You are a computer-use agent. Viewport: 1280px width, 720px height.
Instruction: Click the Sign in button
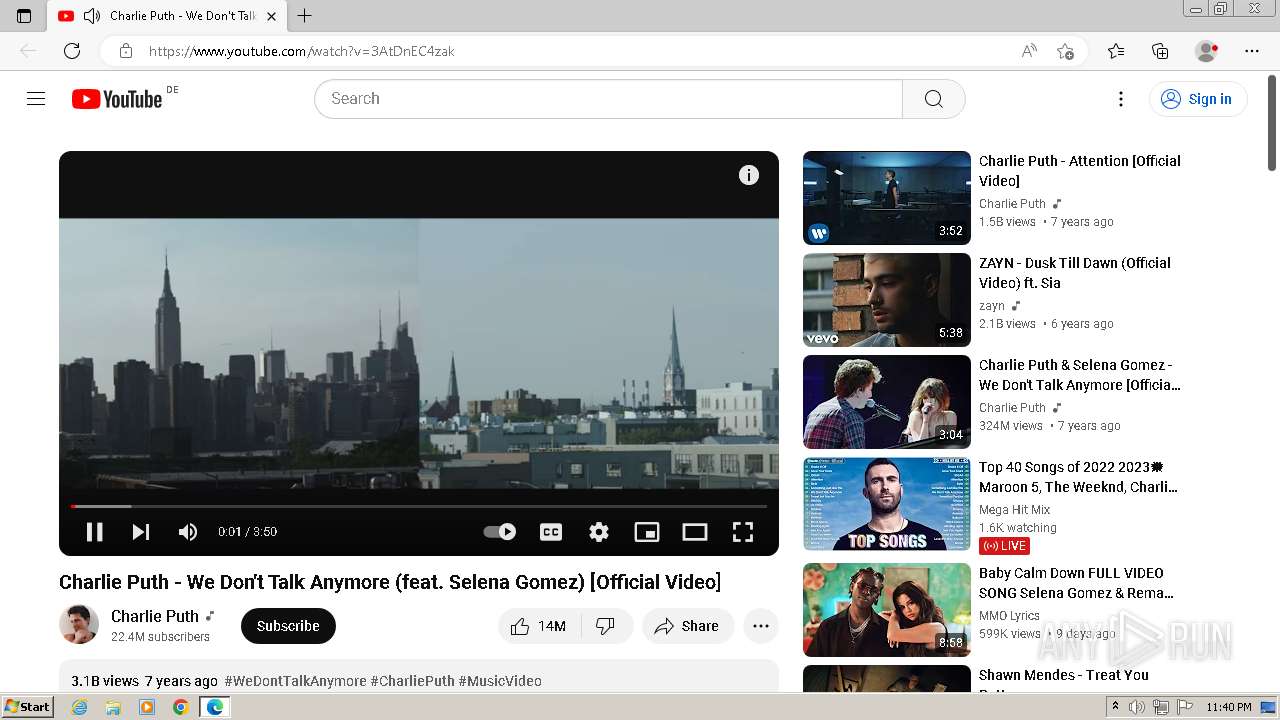(1198, 98)
